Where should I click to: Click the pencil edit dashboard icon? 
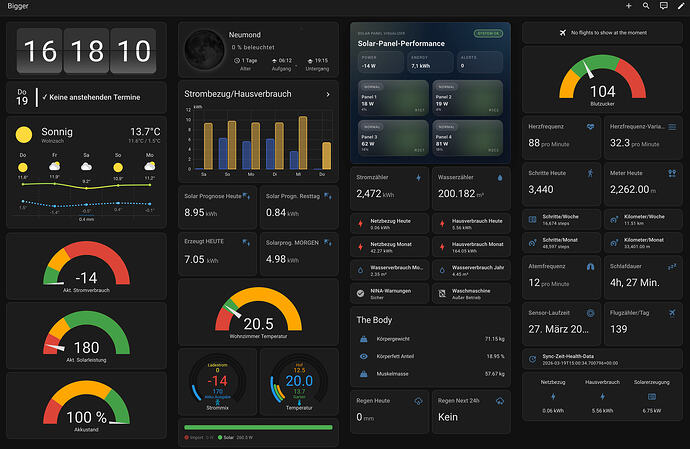[x=681, y=6]
